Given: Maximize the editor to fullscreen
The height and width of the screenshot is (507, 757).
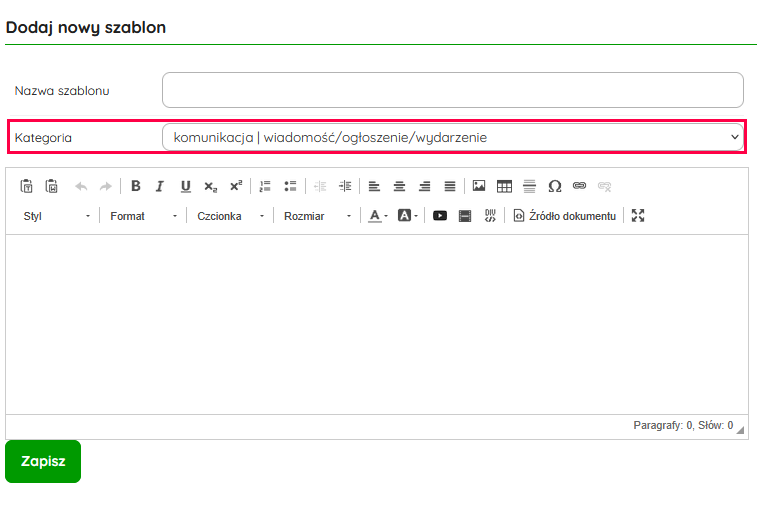Looking at the screenshot, I should (639, 216).
